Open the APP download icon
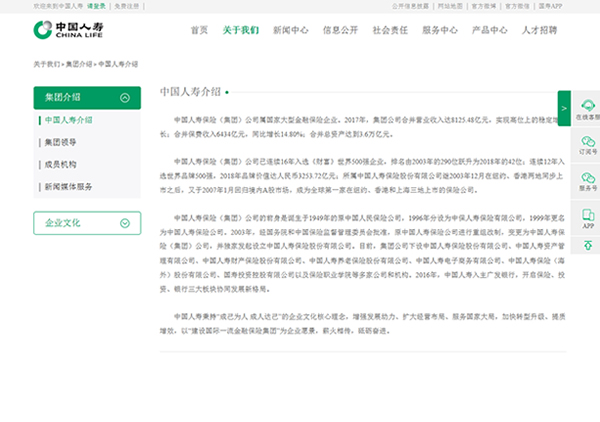Image resolution: width=600 pixels, height=422 pixels. click(587, 218)
